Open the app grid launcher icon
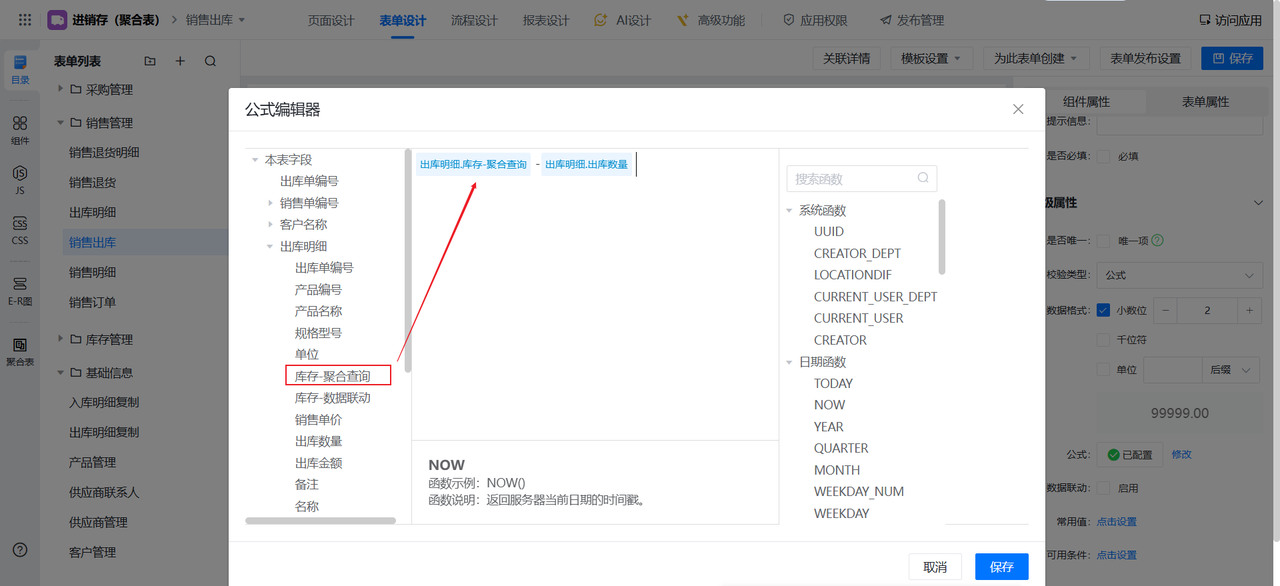 25,20
